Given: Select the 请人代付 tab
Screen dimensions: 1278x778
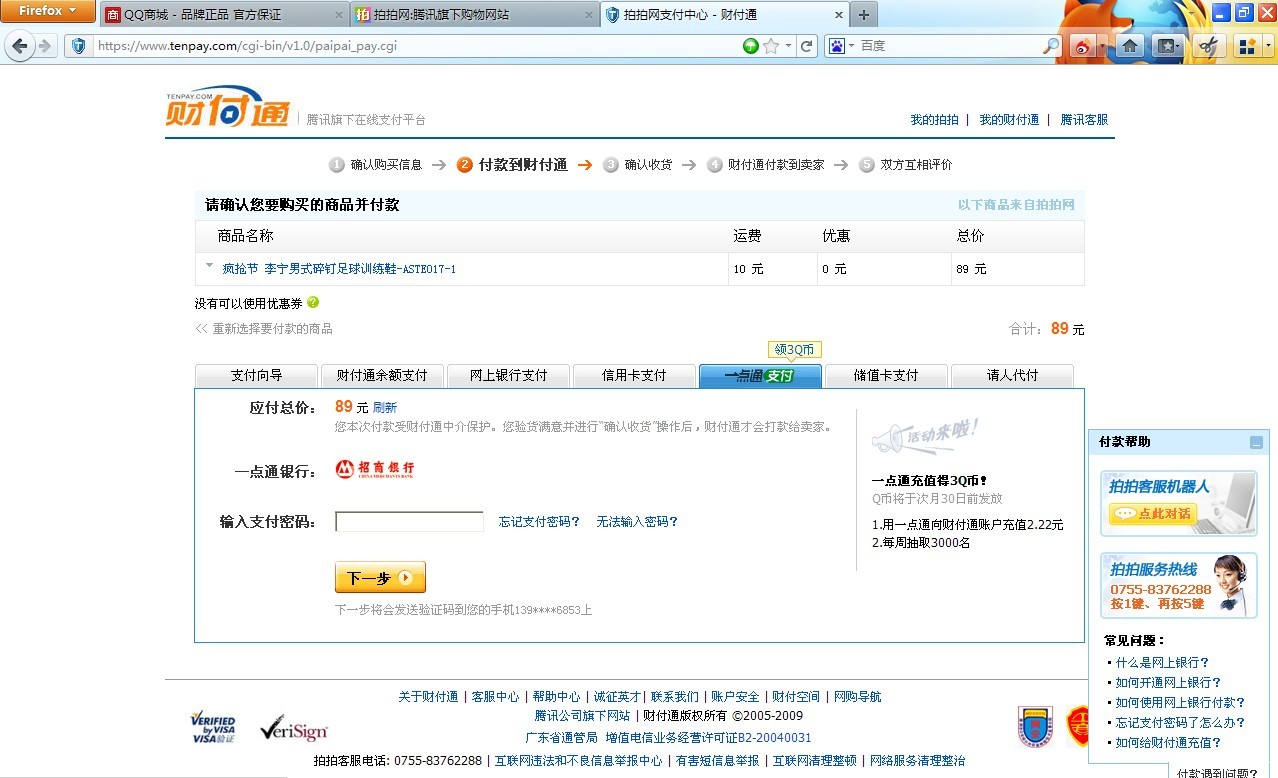Looking at the screenshot, I should tap(1012, 376).
